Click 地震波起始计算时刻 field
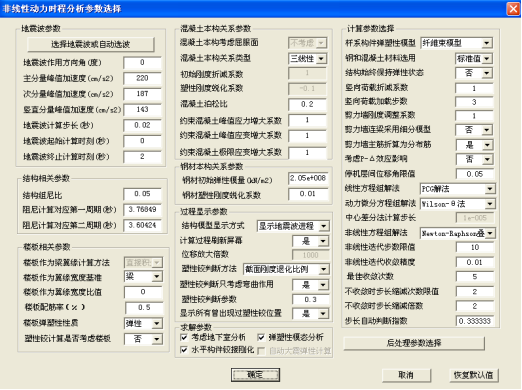This screenshot has height=390, width=522. coord(142,141)
